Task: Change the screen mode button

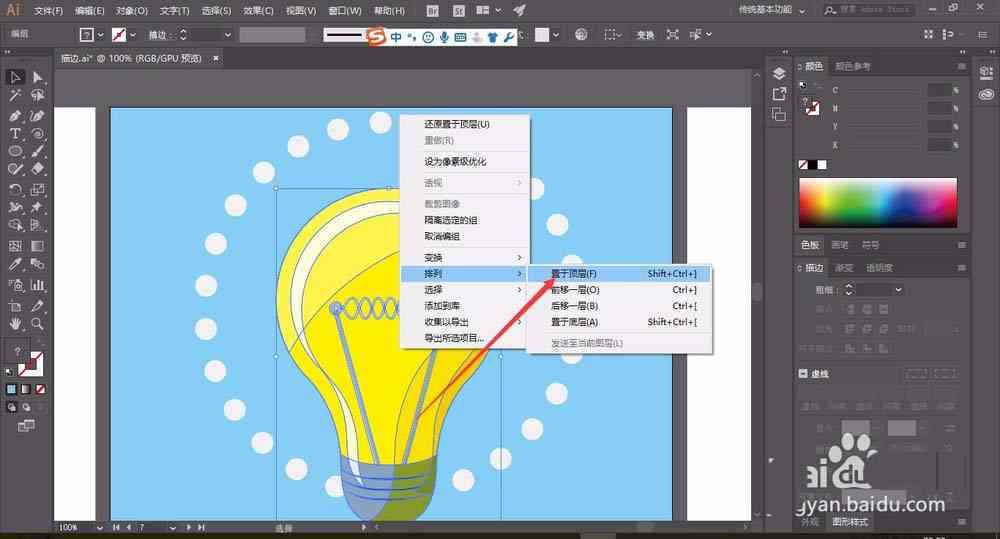Action: [26, 425]
